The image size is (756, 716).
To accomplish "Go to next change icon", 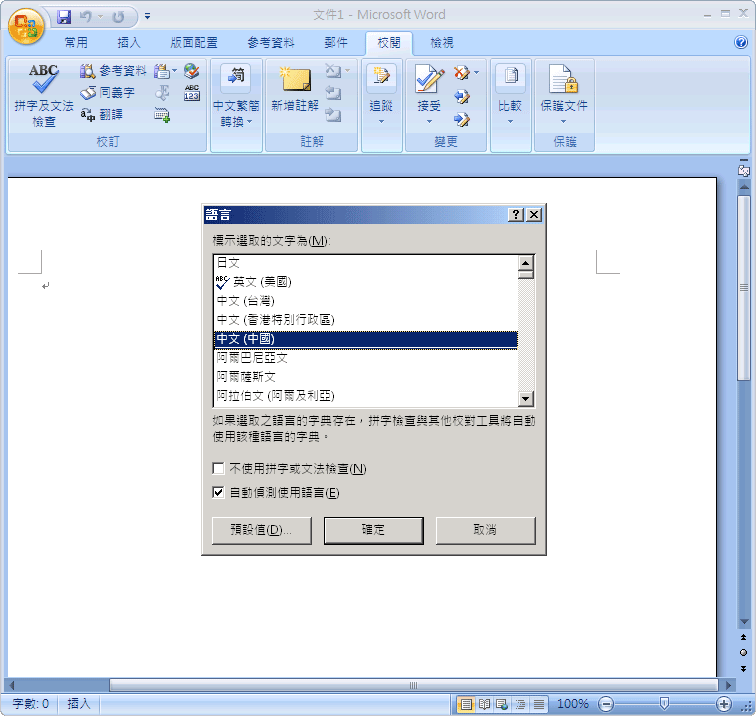I will [x=461, y=119].
